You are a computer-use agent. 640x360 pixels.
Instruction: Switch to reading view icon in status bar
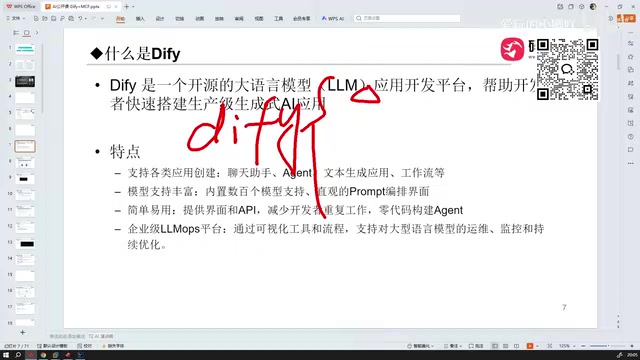(517, 346)
